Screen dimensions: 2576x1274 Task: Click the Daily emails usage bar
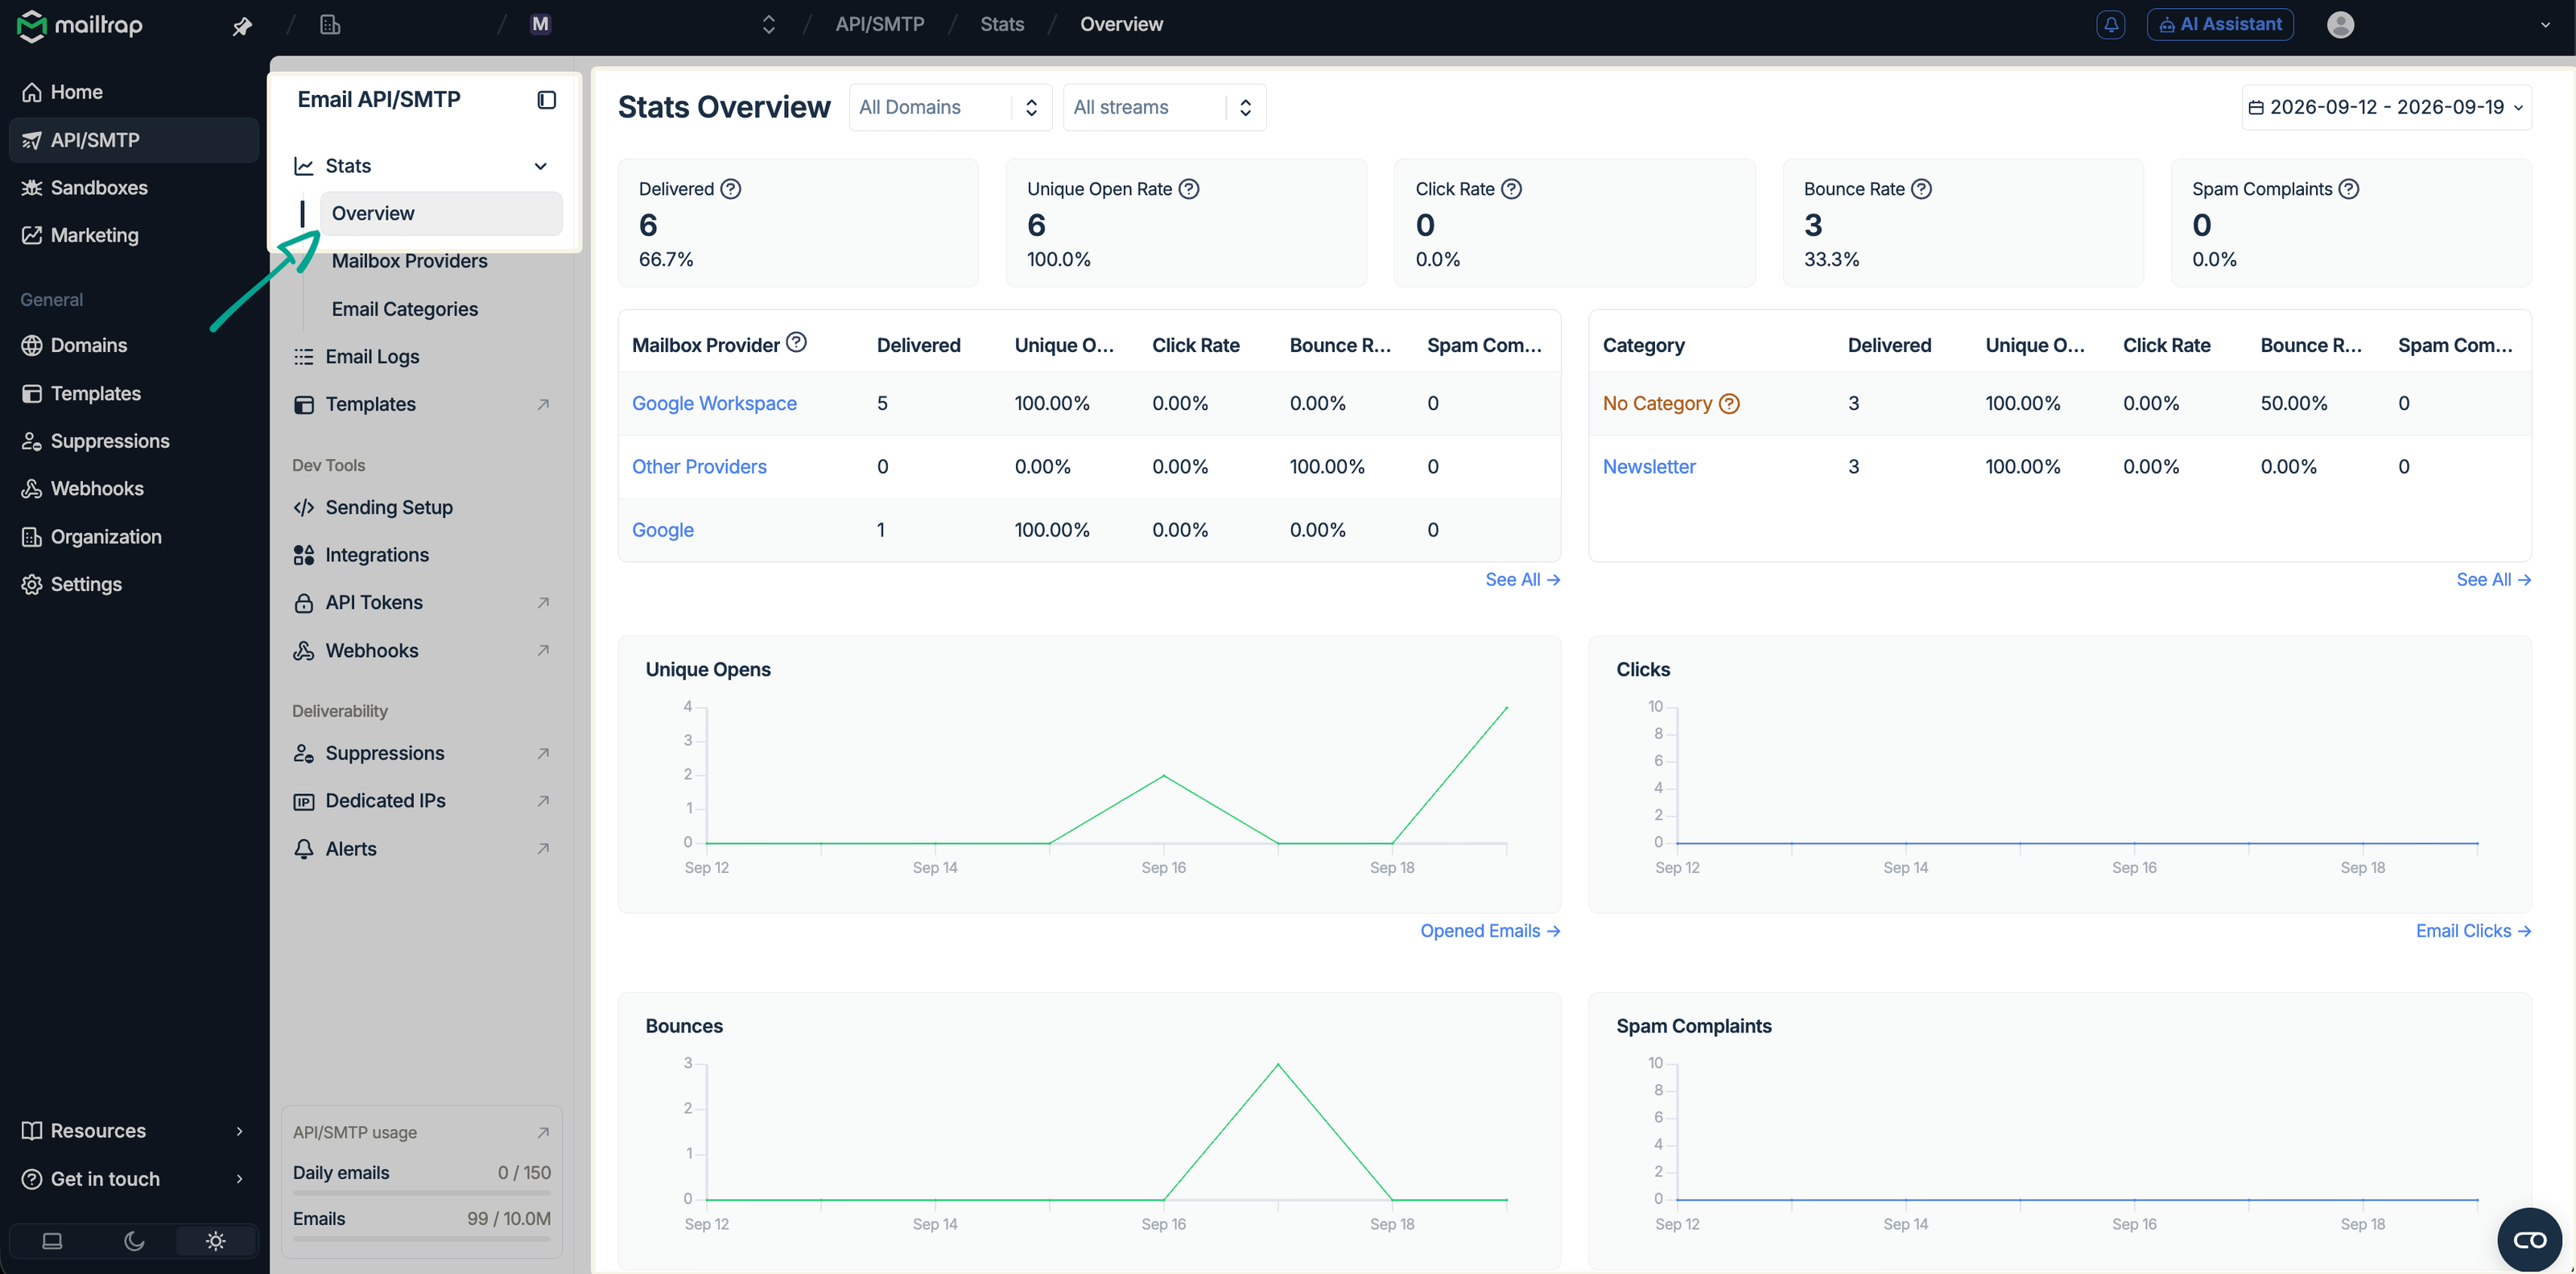click(x=422, y=1192)
